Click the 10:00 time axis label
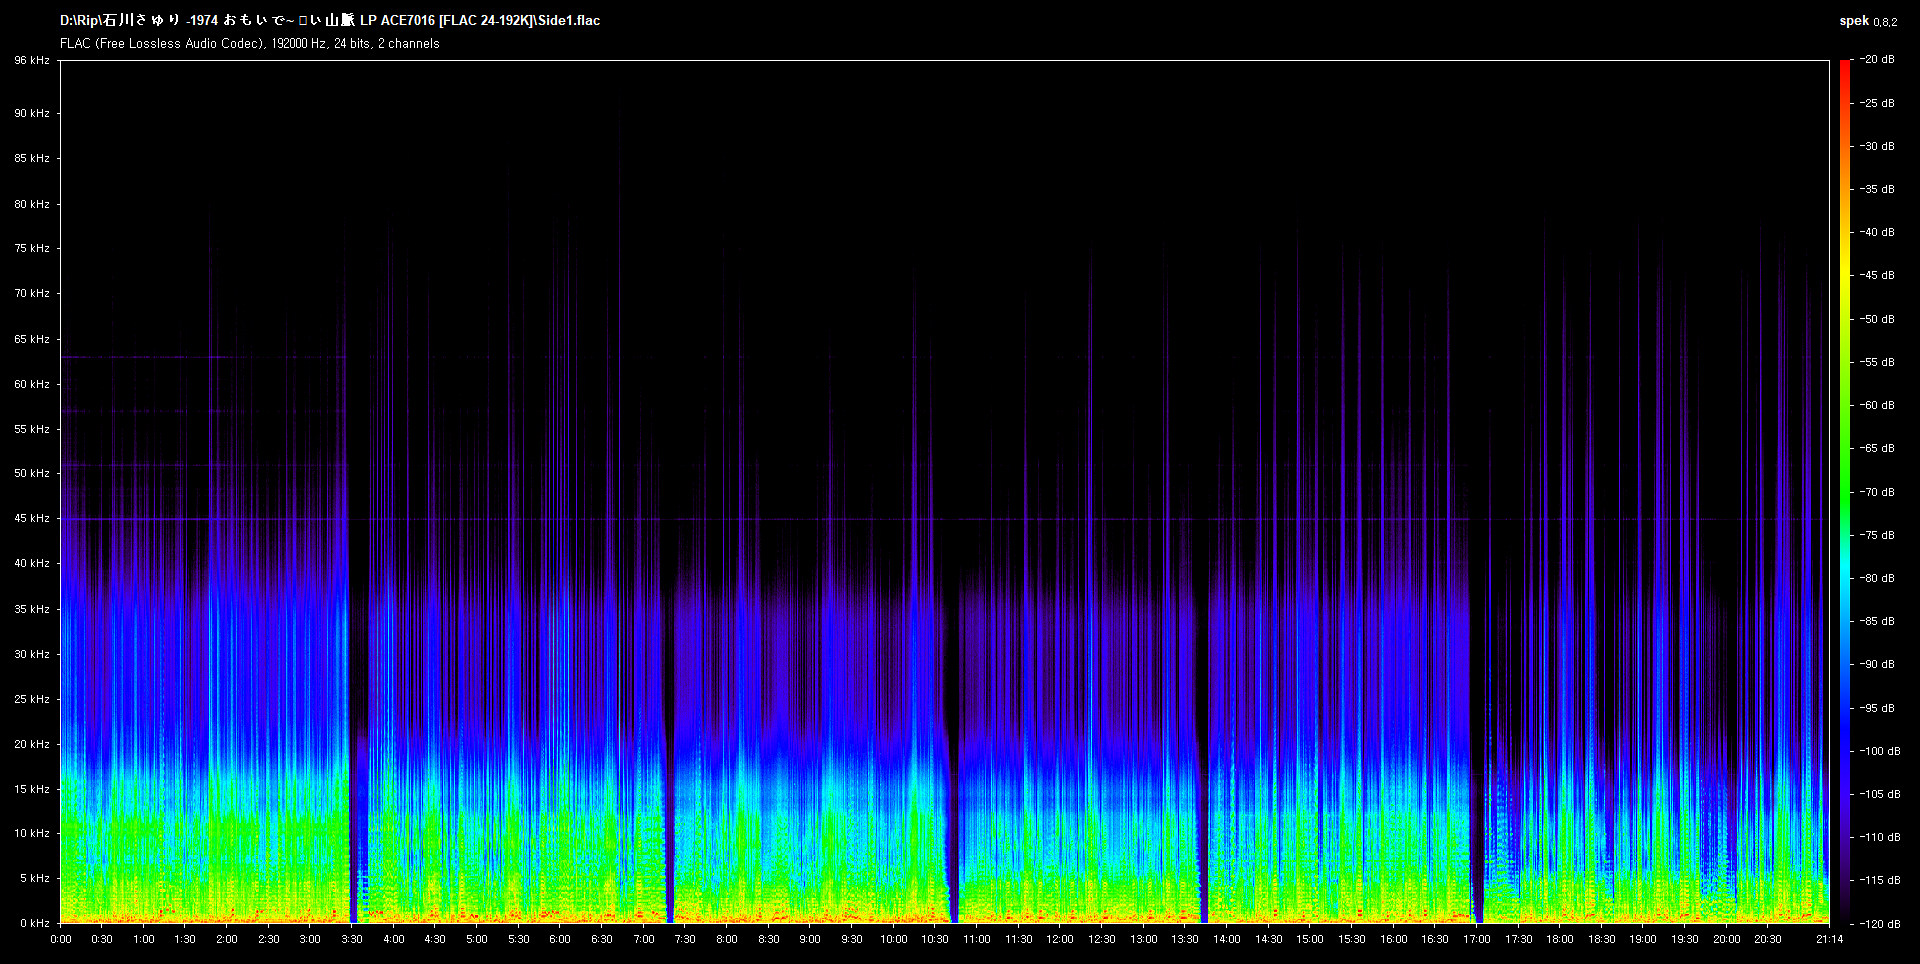Viewport: 1920px width, 964px height. pos(894,940)
